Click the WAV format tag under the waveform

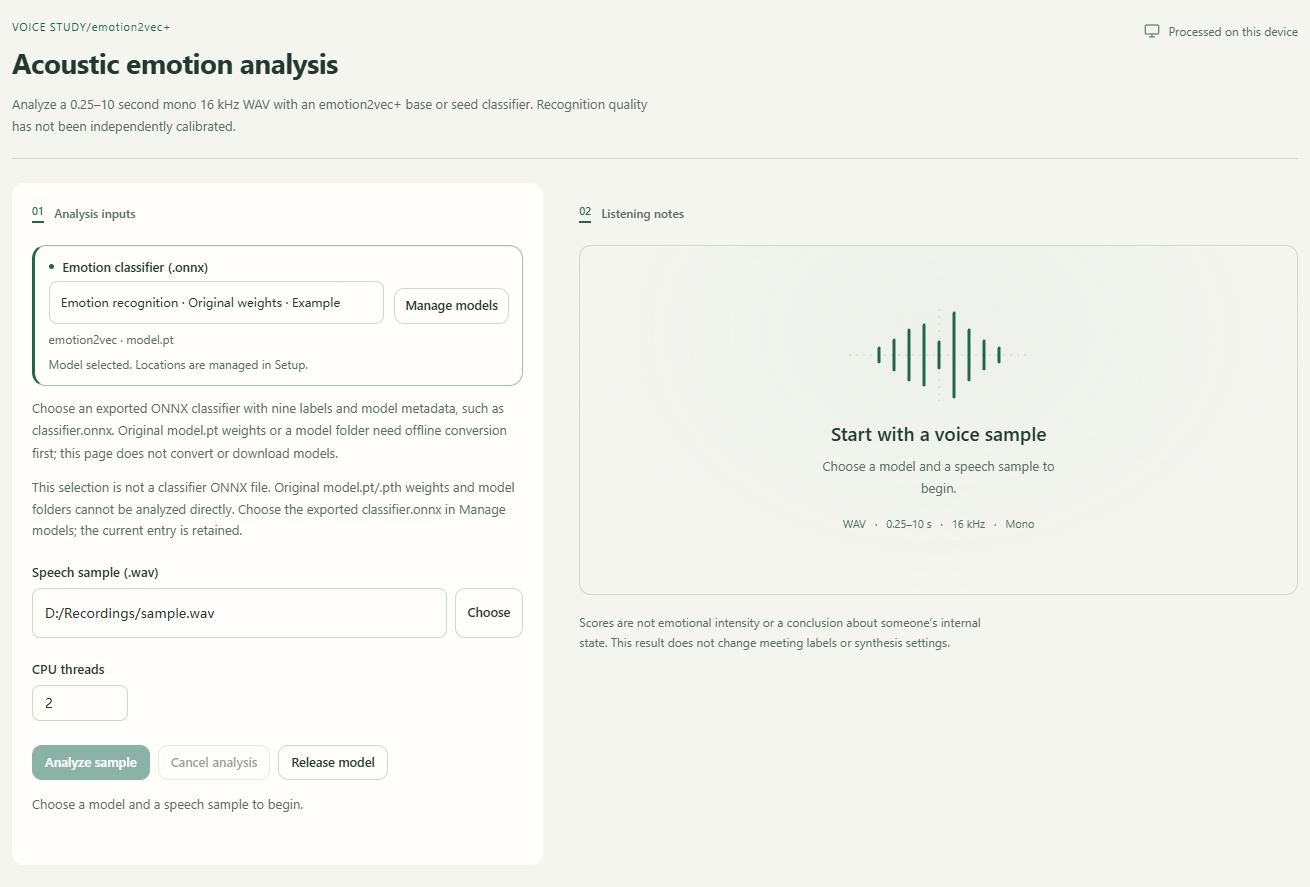pyautogui.click(x=854, y=524)
